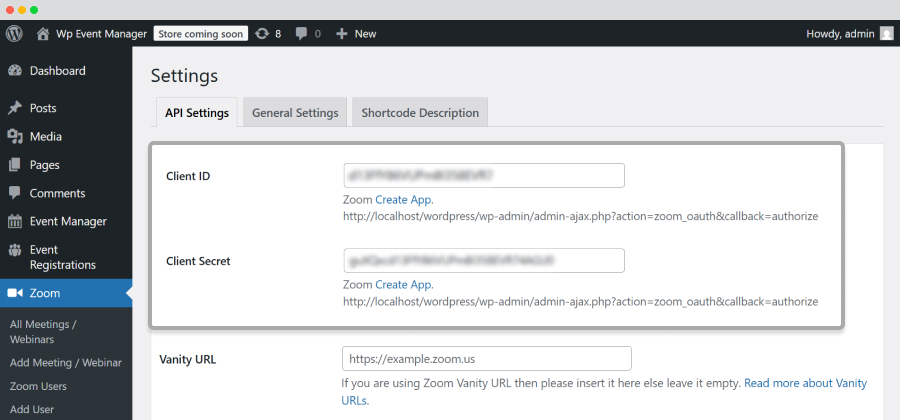Click the Dashboard gauge icon
This screenshot has height=420, width=900.
click(x=15, y=71)
